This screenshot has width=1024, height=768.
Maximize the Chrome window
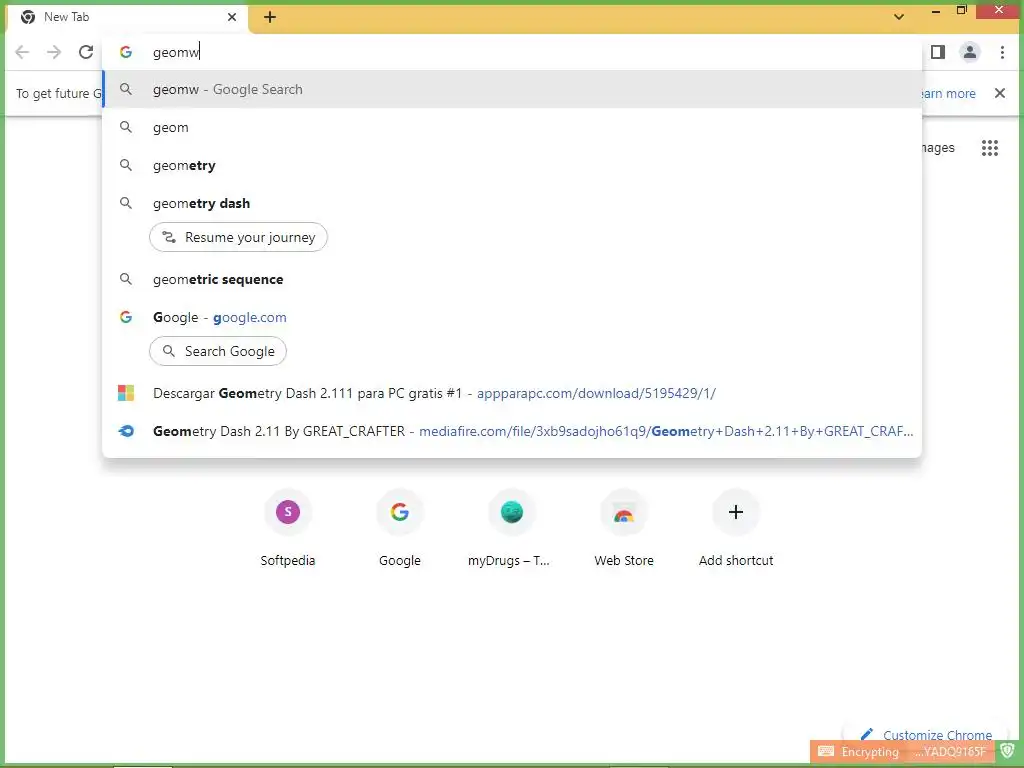coord(962,10)
